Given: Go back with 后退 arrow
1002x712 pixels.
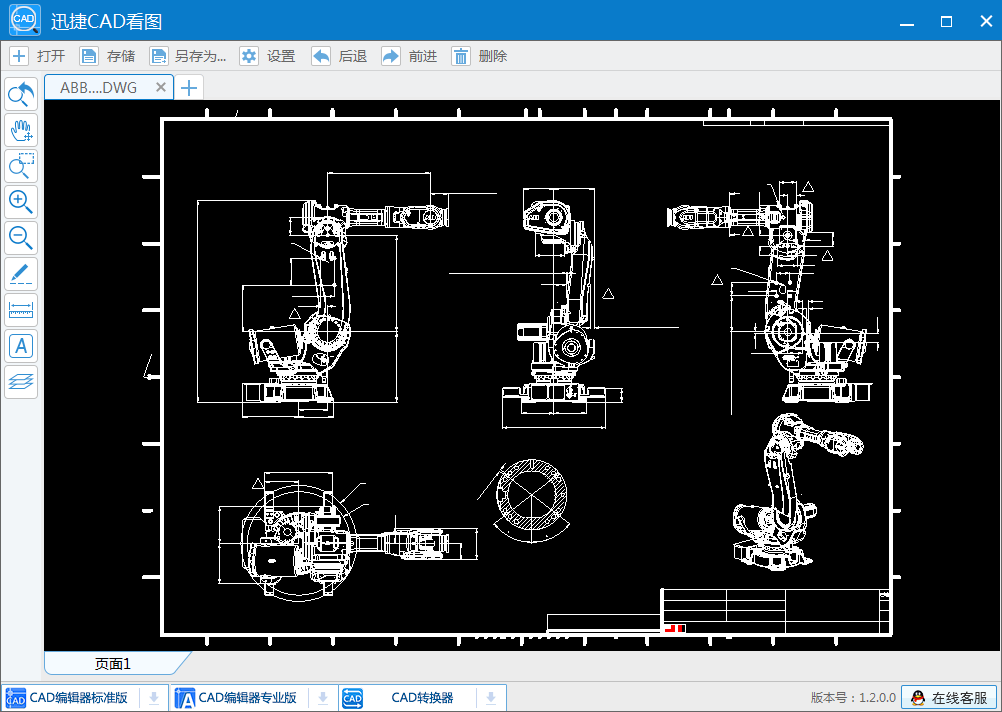Looking at the screenshot, I should pos(339,56).
